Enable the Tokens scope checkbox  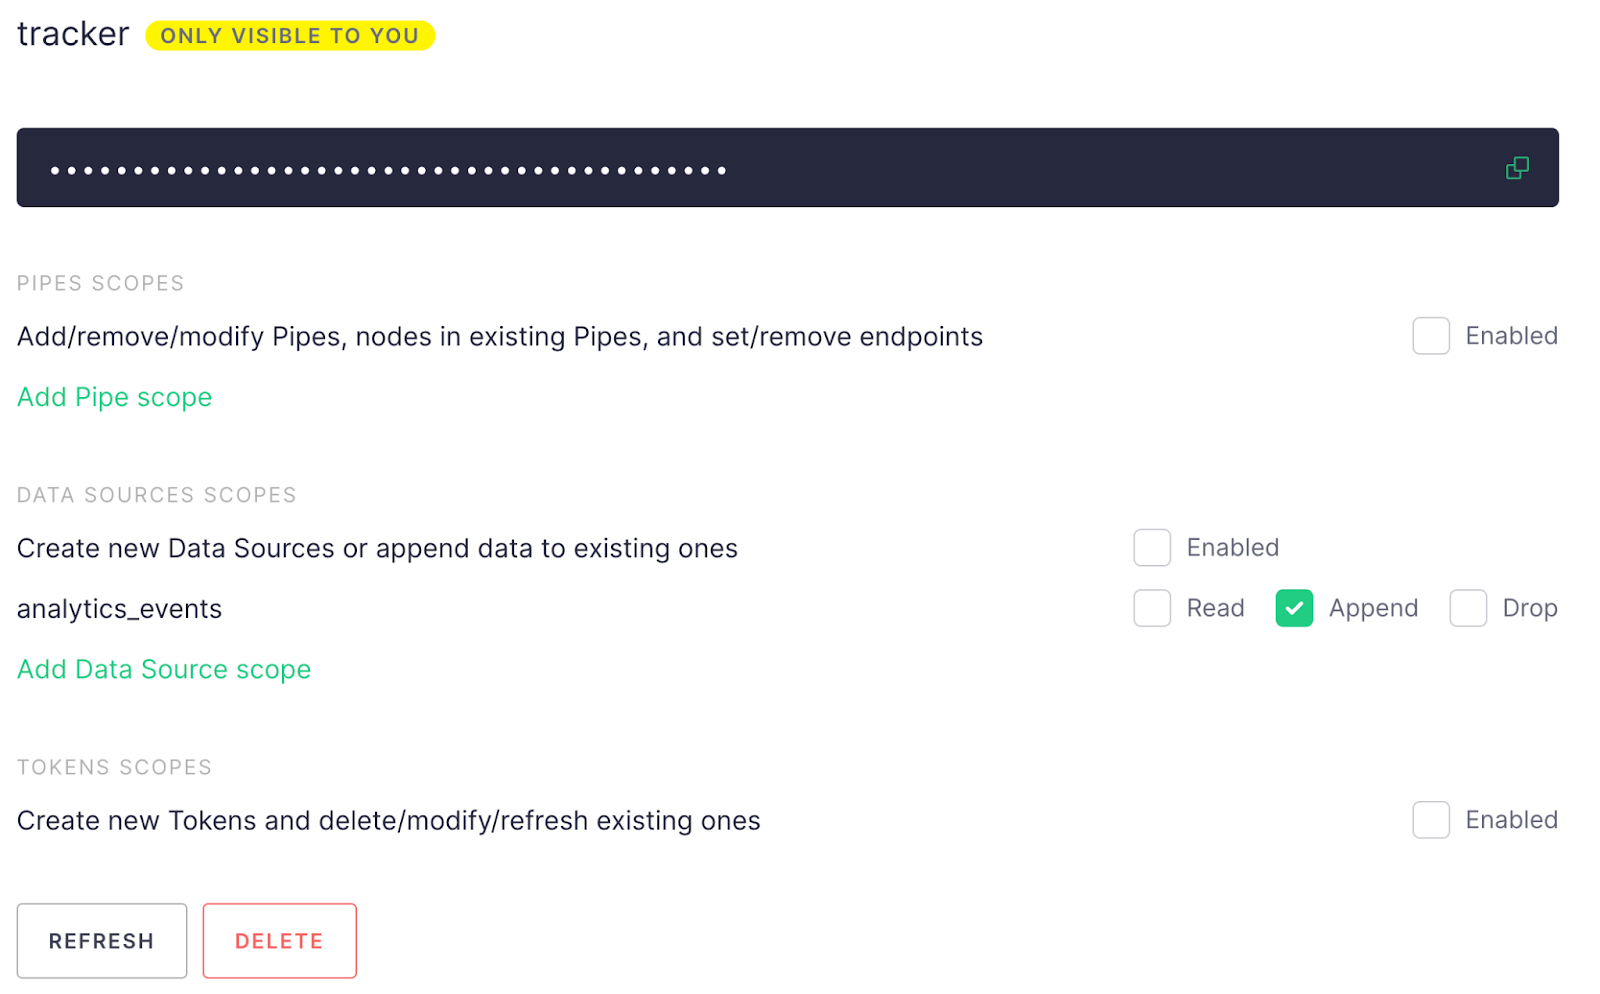click(1430, 820)
